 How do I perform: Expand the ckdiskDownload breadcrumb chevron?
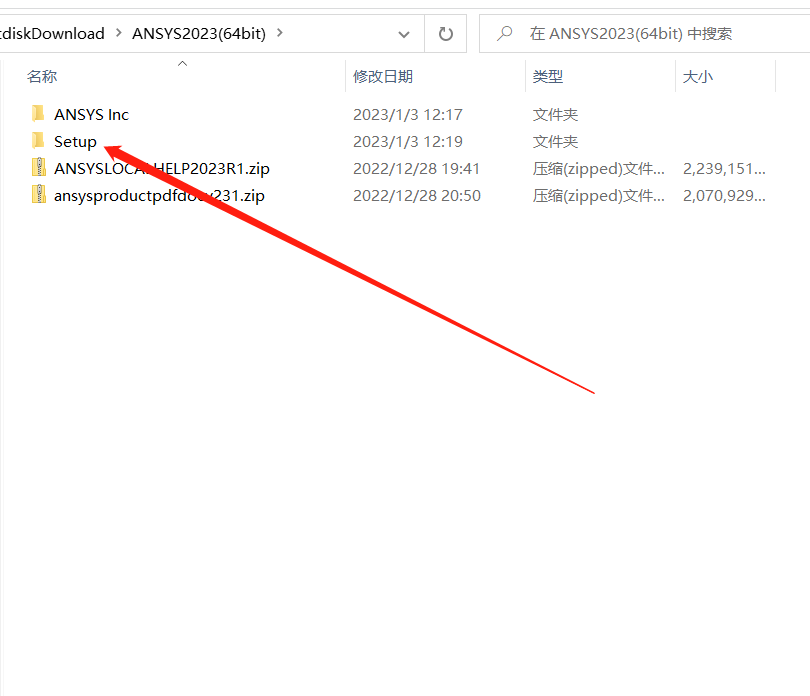pos(116,33)
